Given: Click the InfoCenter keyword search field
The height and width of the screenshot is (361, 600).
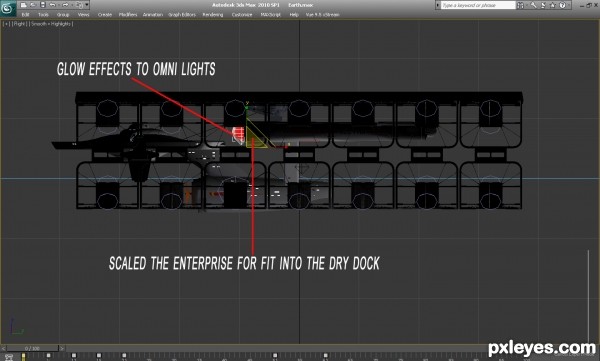Looking at the screenshot, I should tap(478, 5).
